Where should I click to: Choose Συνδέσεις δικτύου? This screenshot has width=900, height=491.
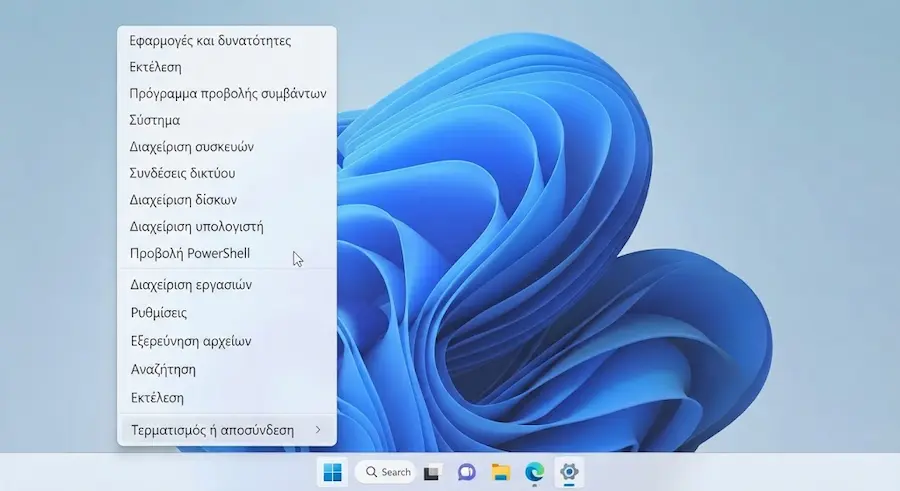pyautogui.click(x=227, y=173)
